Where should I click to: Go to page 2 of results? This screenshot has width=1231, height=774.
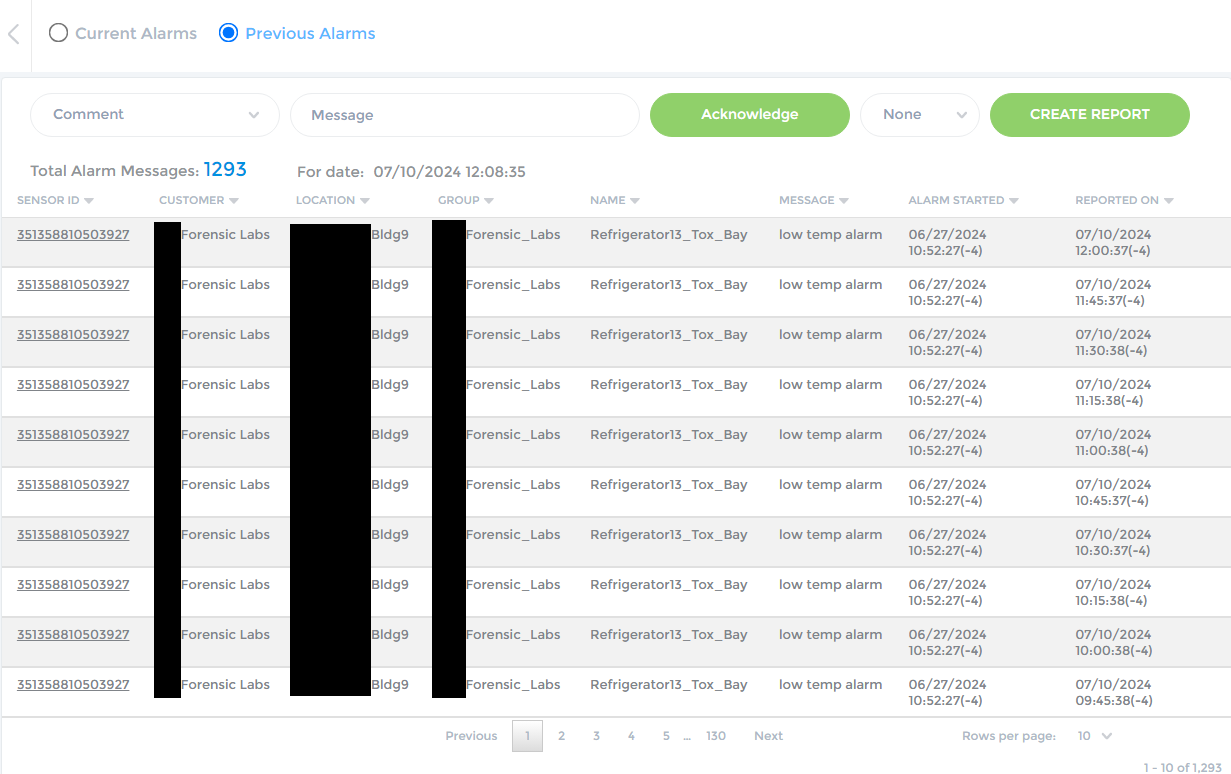point(562,736)
